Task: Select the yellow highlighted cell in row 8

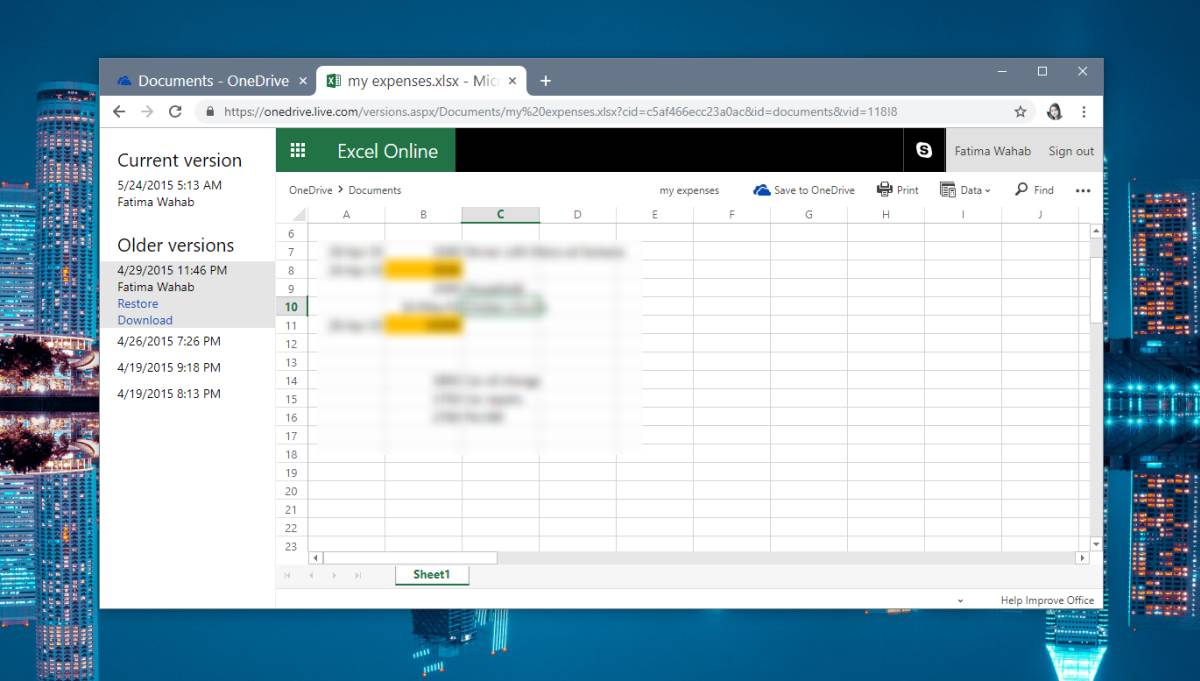Action: [423, 270]
